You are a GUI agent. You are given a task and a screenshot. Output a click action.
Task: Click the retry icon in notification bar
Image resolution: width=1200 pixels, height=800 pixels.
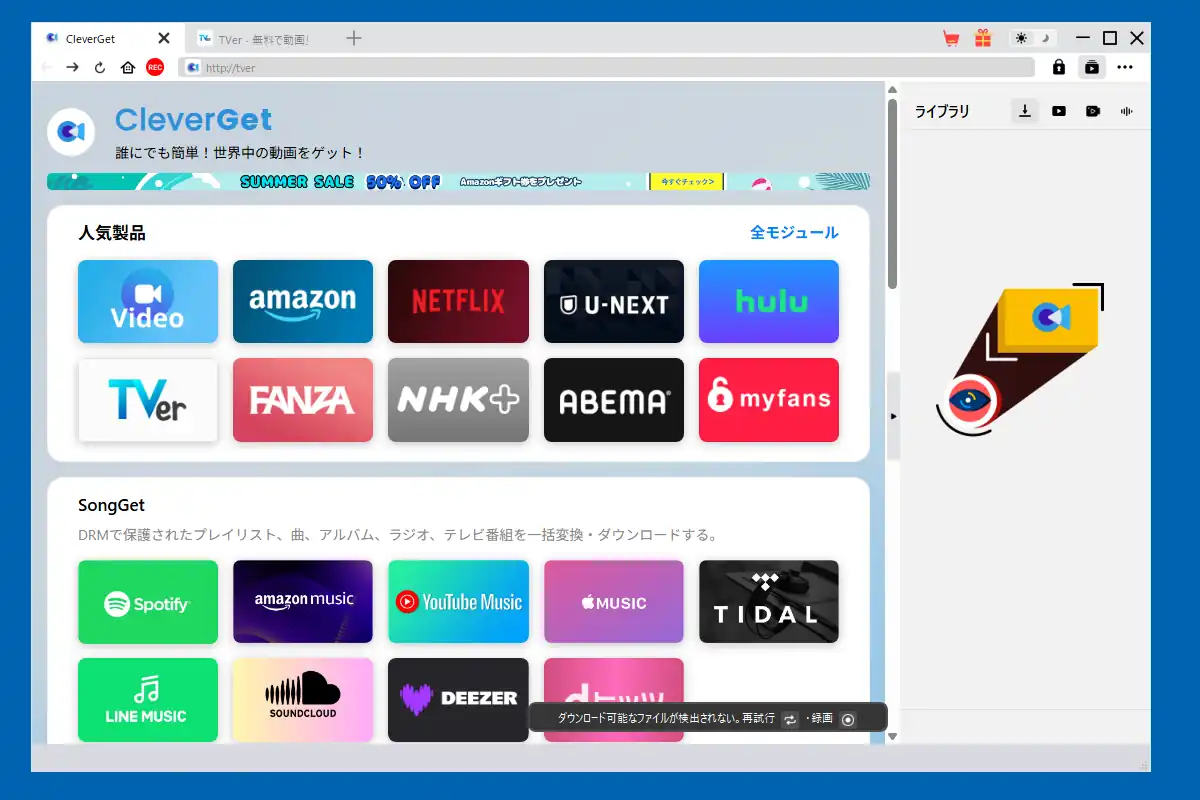[790, 719]
